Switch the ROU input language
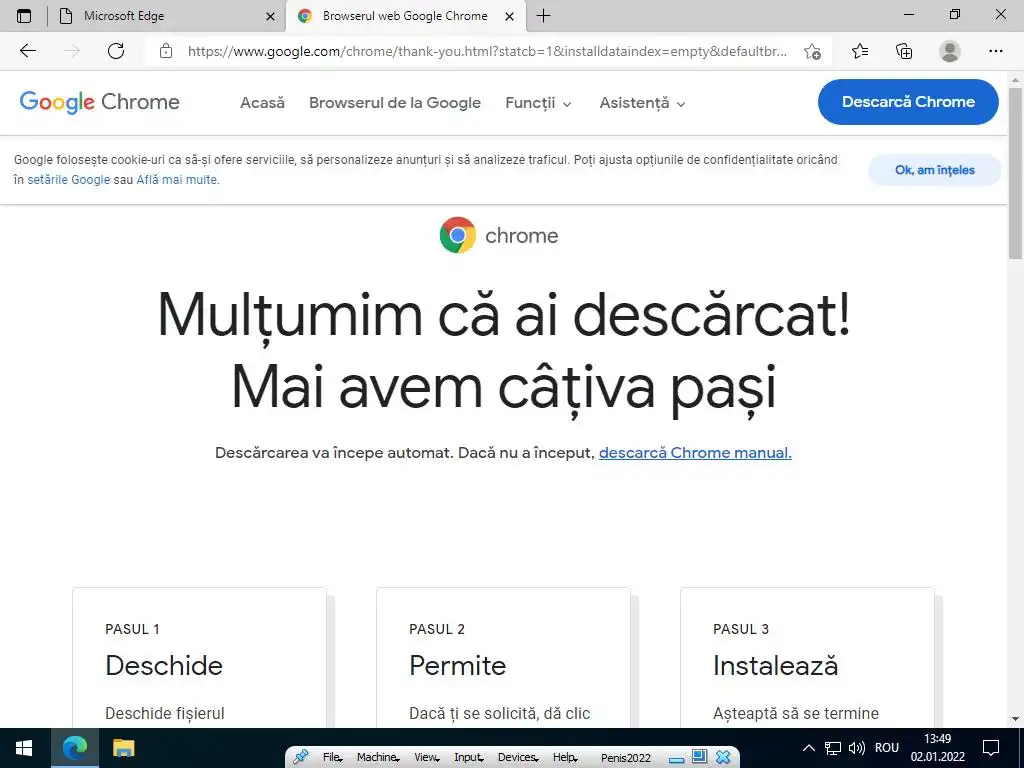The height and width of the screenshot is (768, 1024). [x=887, y=748]
